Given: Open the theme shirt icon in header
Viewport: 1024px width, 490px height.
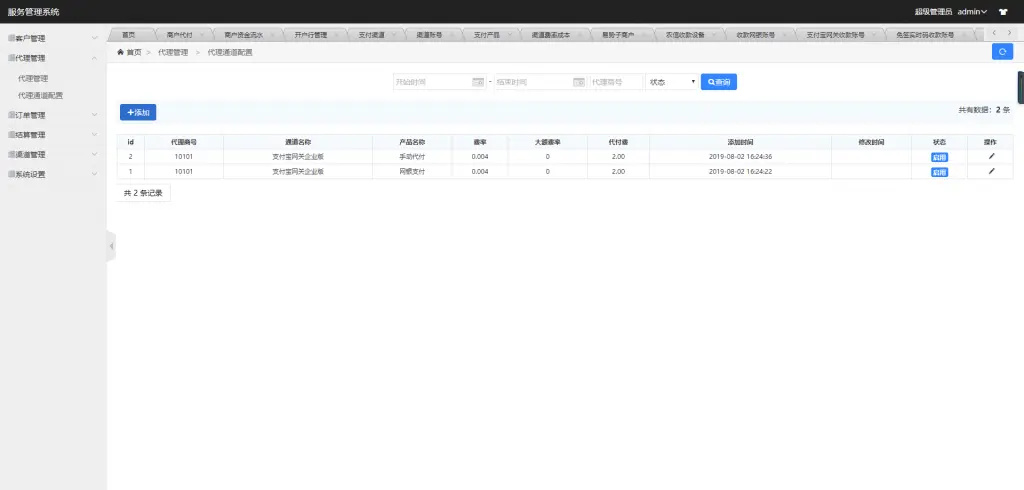Looking at the screenshot, I should pyautogui.click(x=1003, y=12).
